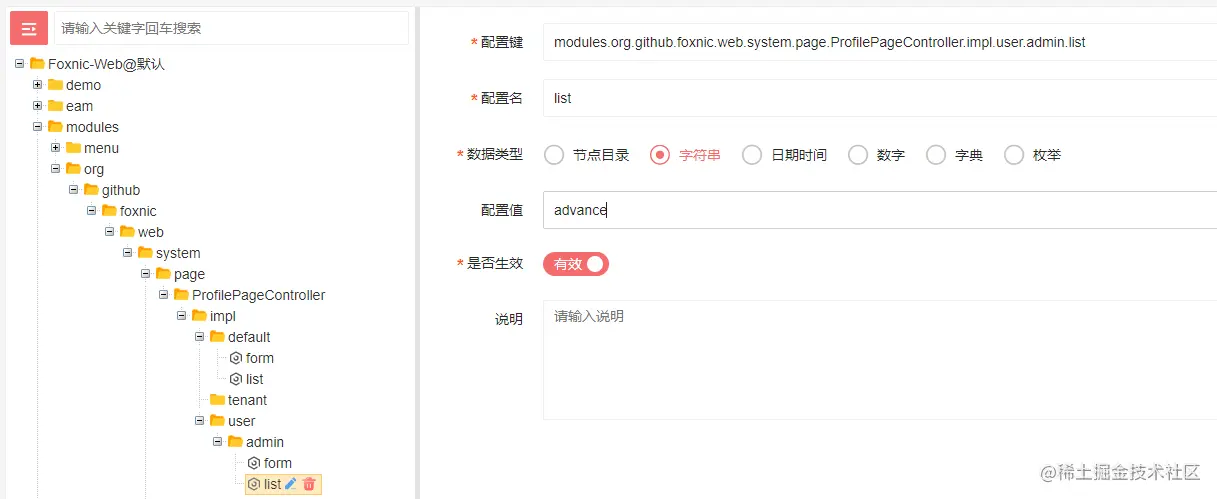Collapse the page tree node
Screen dimensions: 1217x499
click(x=146, y=274)
